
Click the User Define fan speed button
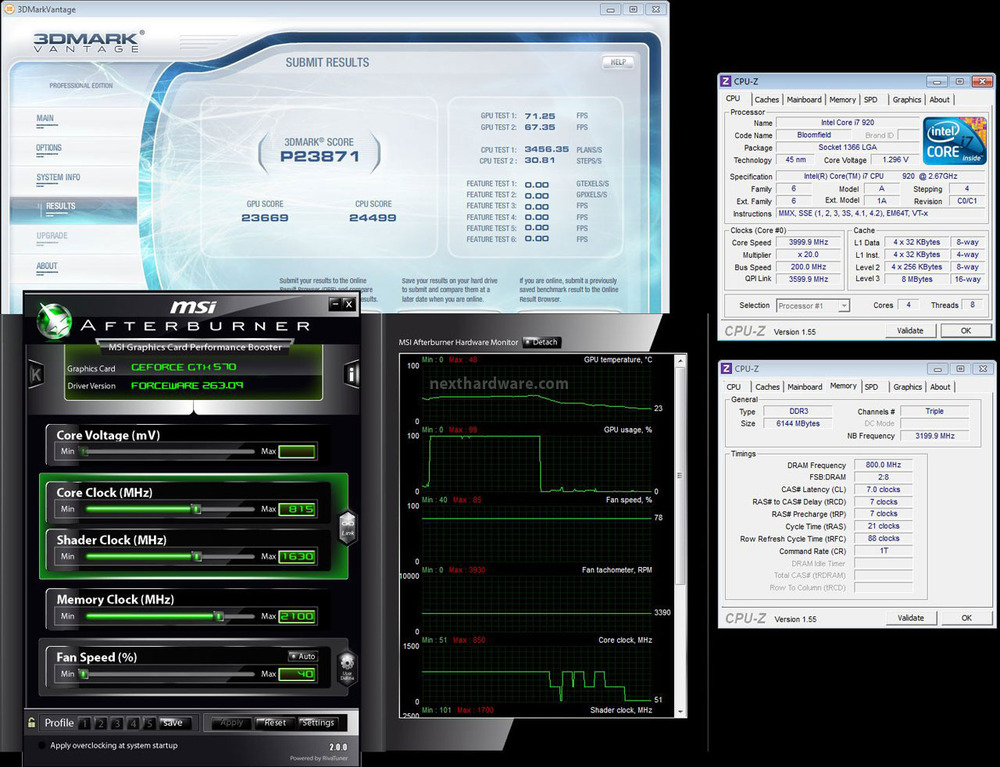(347, 666)
